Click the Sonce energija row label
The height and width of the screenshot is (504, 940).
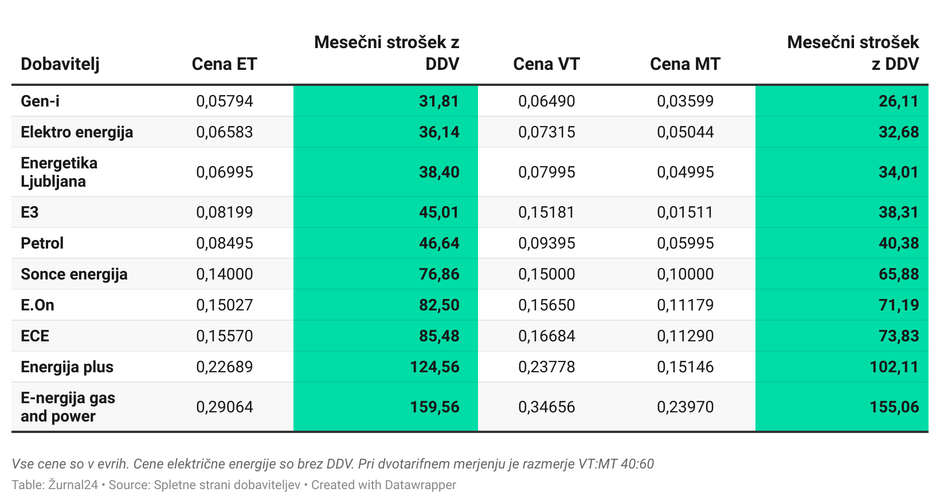pyautogui.click(x=74, y=274)
